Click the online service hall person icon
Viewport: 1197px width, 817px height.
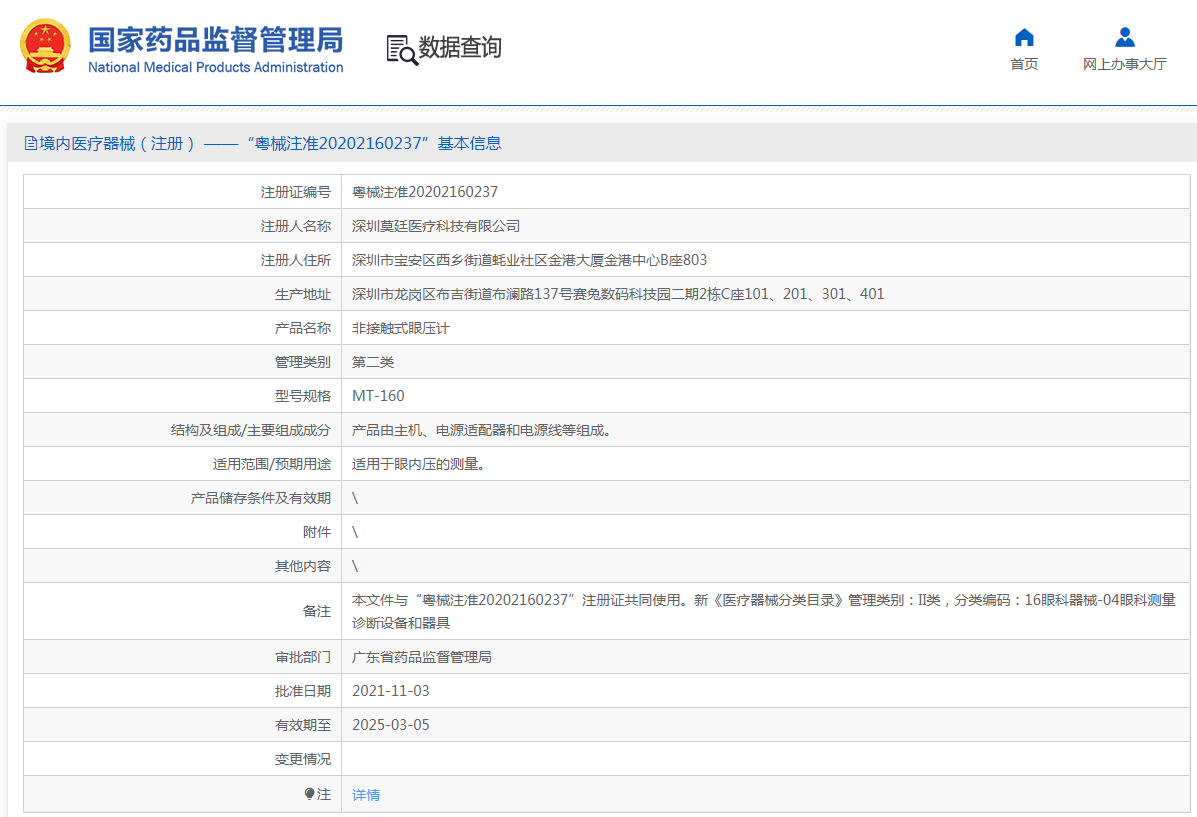pos(1124,37)
